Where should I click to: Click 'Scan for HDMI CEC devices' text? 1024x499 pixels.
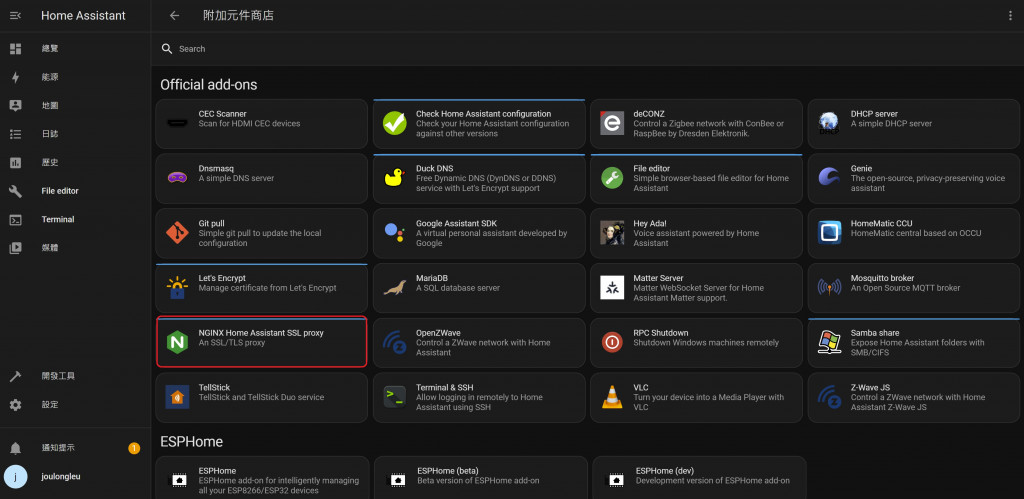click(249, 123)
